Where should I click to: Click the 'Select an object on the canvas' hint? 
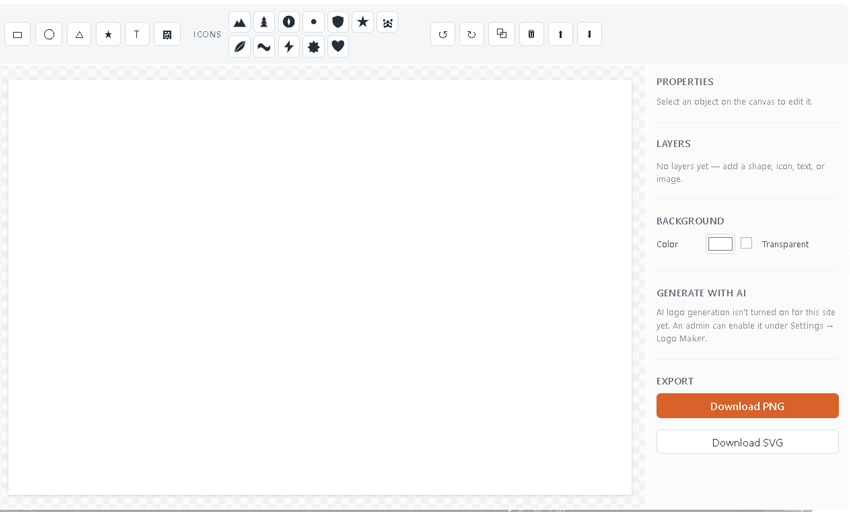(x=734, y=102)
